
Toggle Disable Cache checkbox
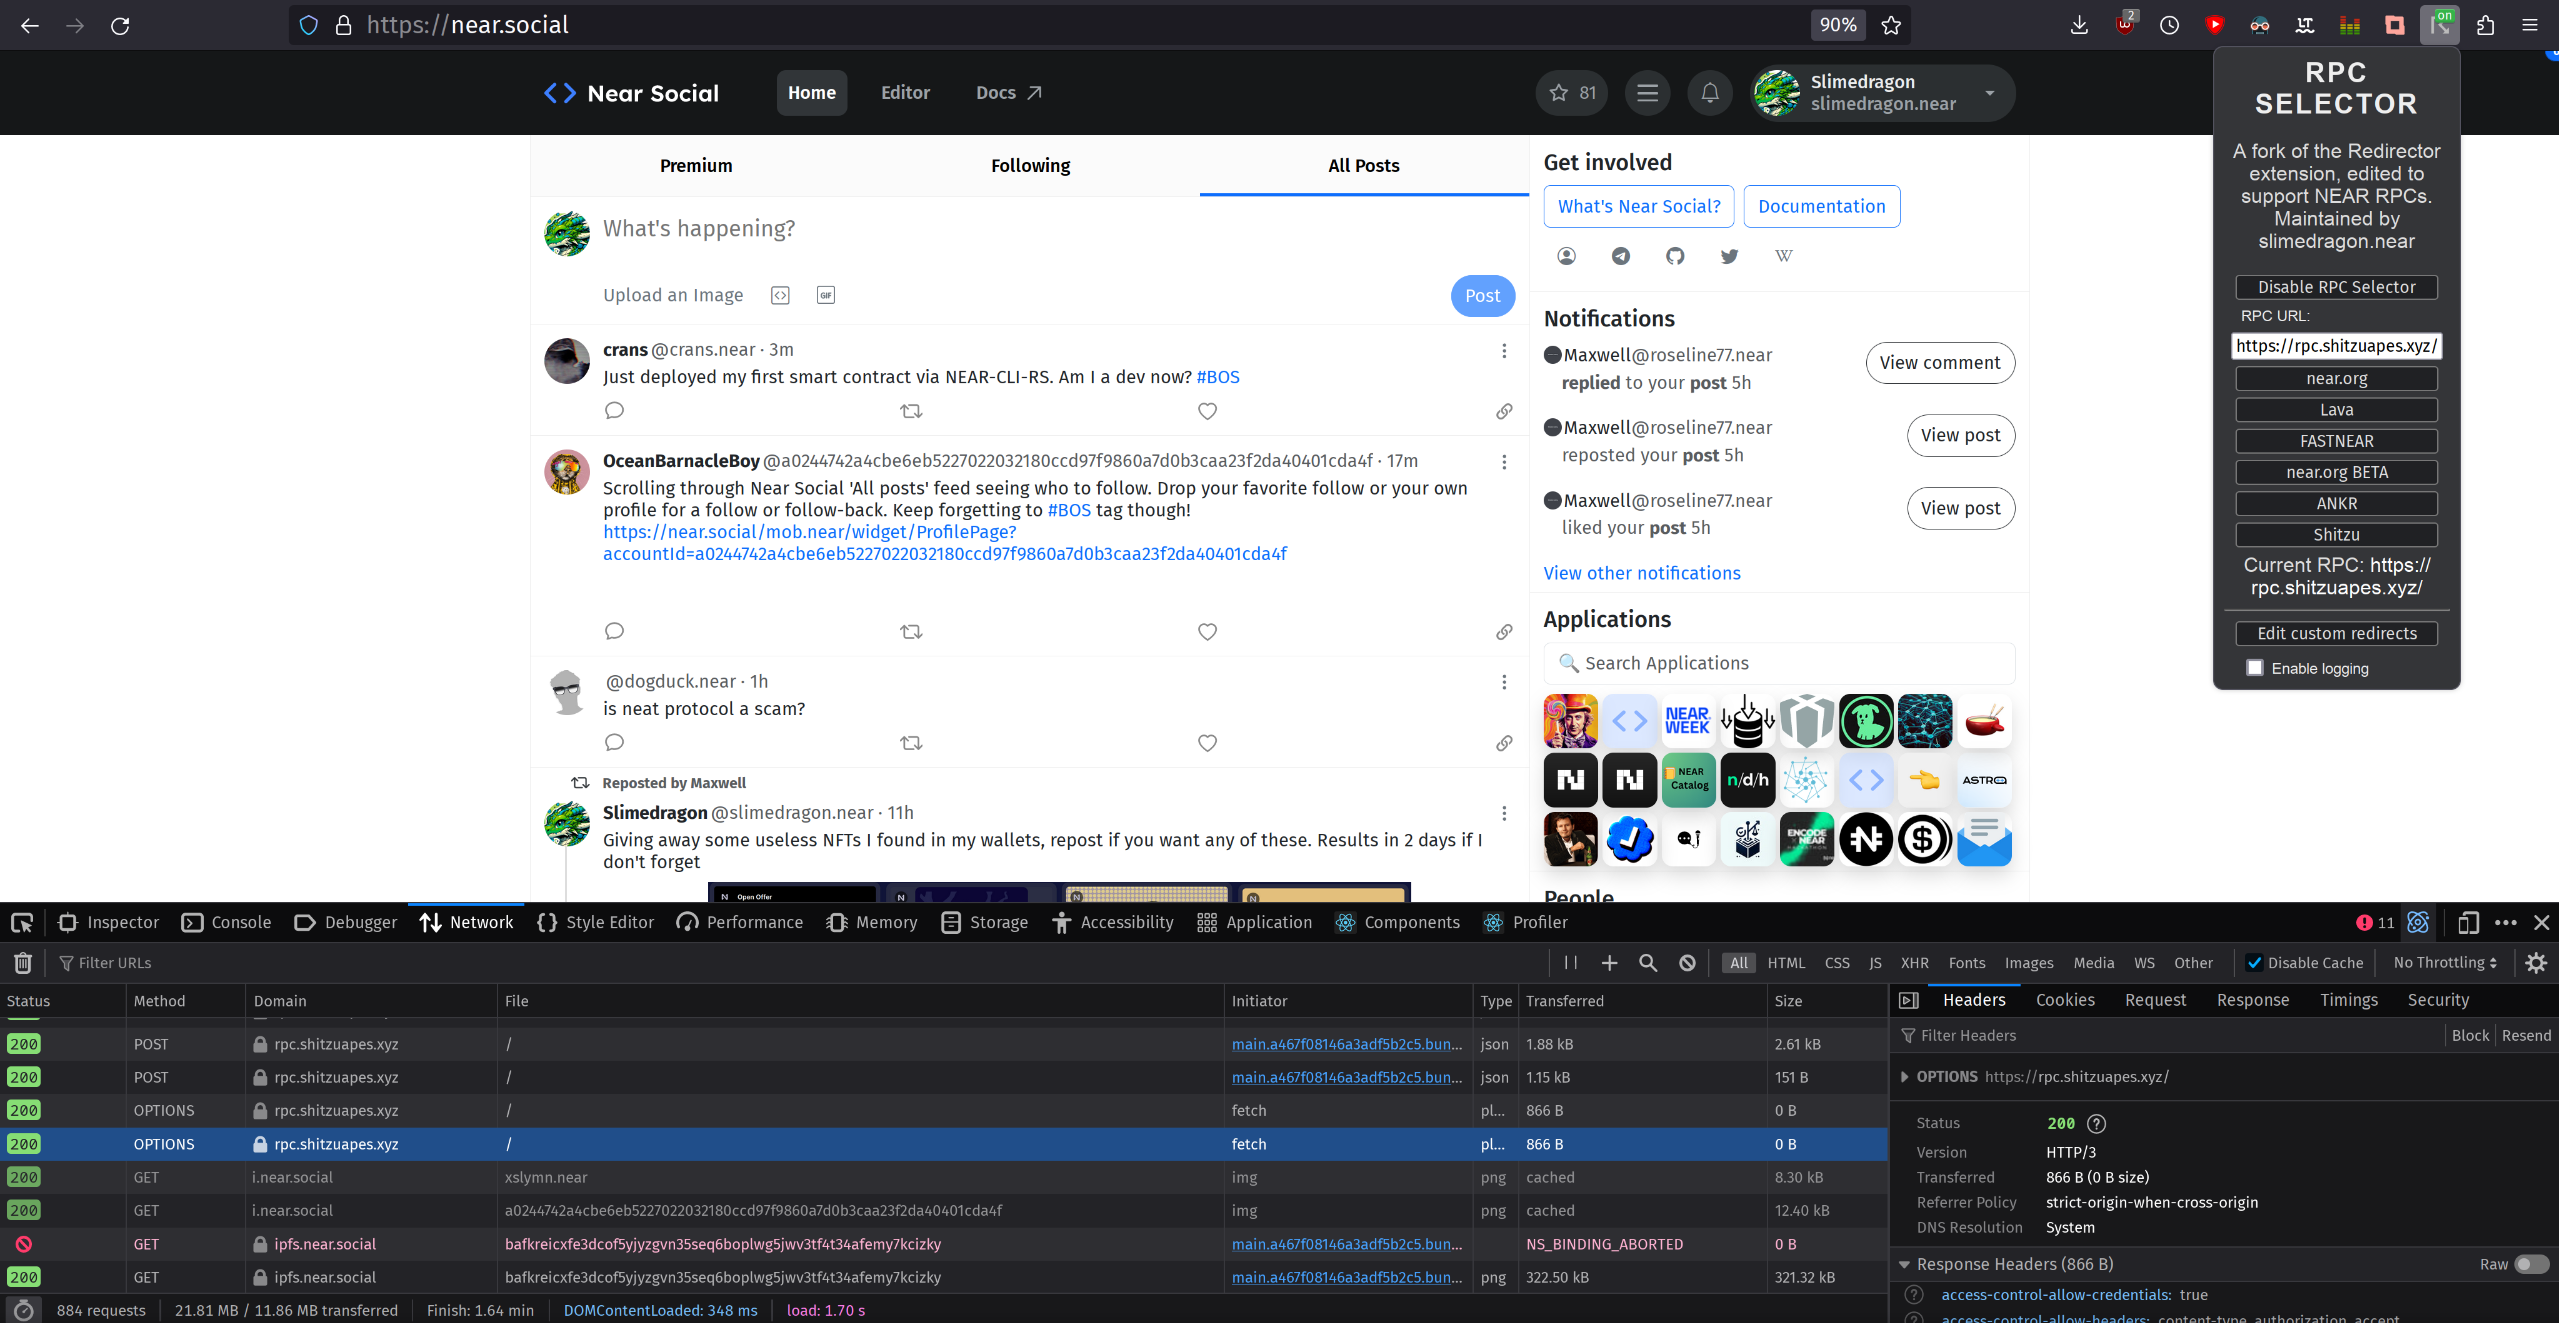[2254, 963]
